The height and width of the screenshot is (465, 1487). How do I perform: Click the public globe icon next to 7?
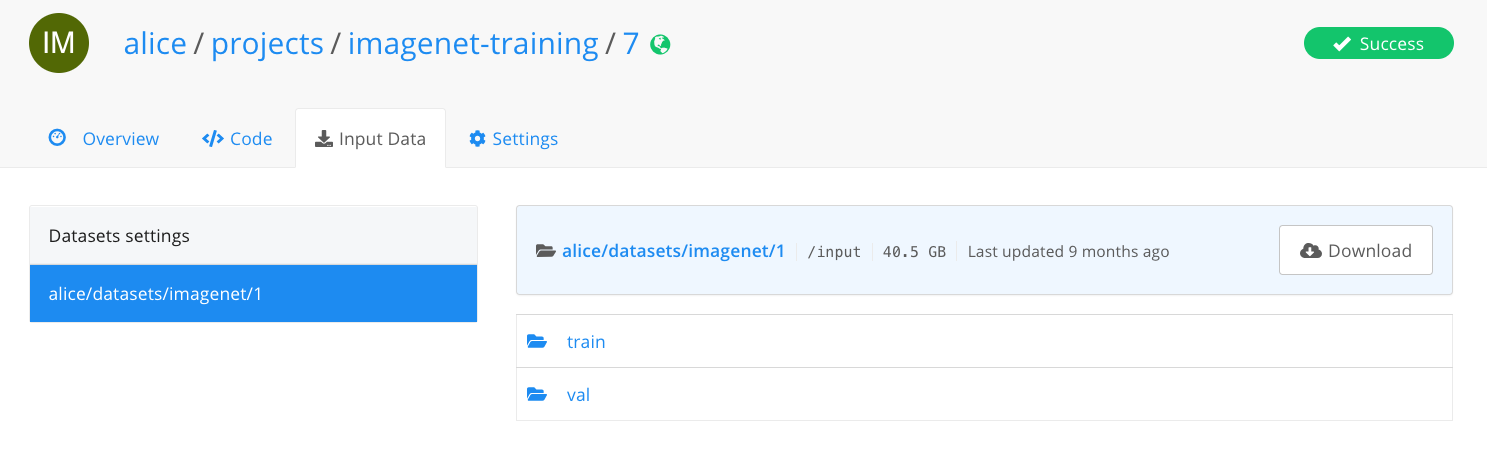click(x=660, y=44)
